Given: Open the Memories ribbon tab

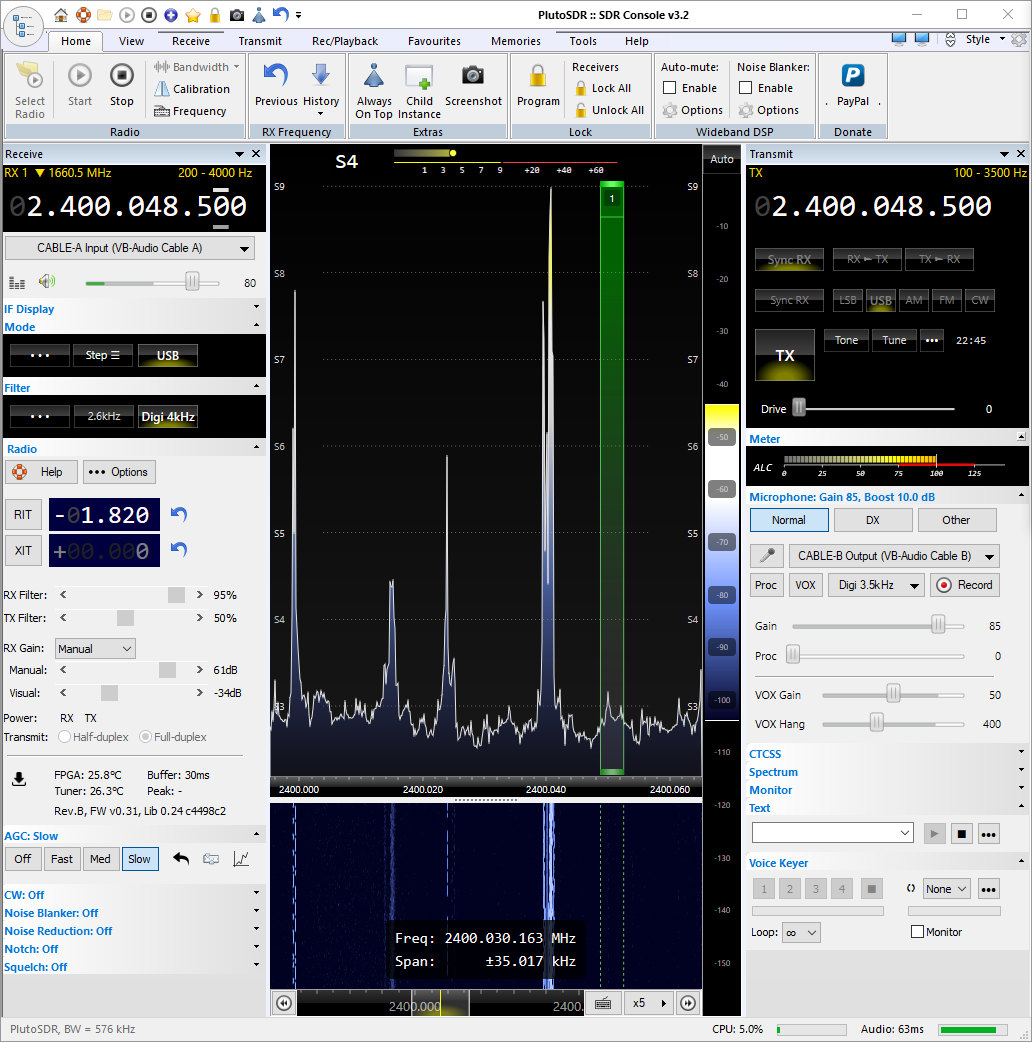Looking at the screenshot, I should (x=515, y=41).
